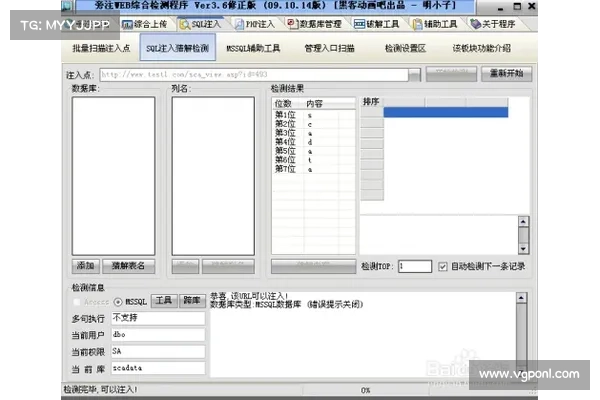The width and height of the screenshot is (600, 400).
Task: Click log panel scrollbar up arrow
Action: [522, 298]
